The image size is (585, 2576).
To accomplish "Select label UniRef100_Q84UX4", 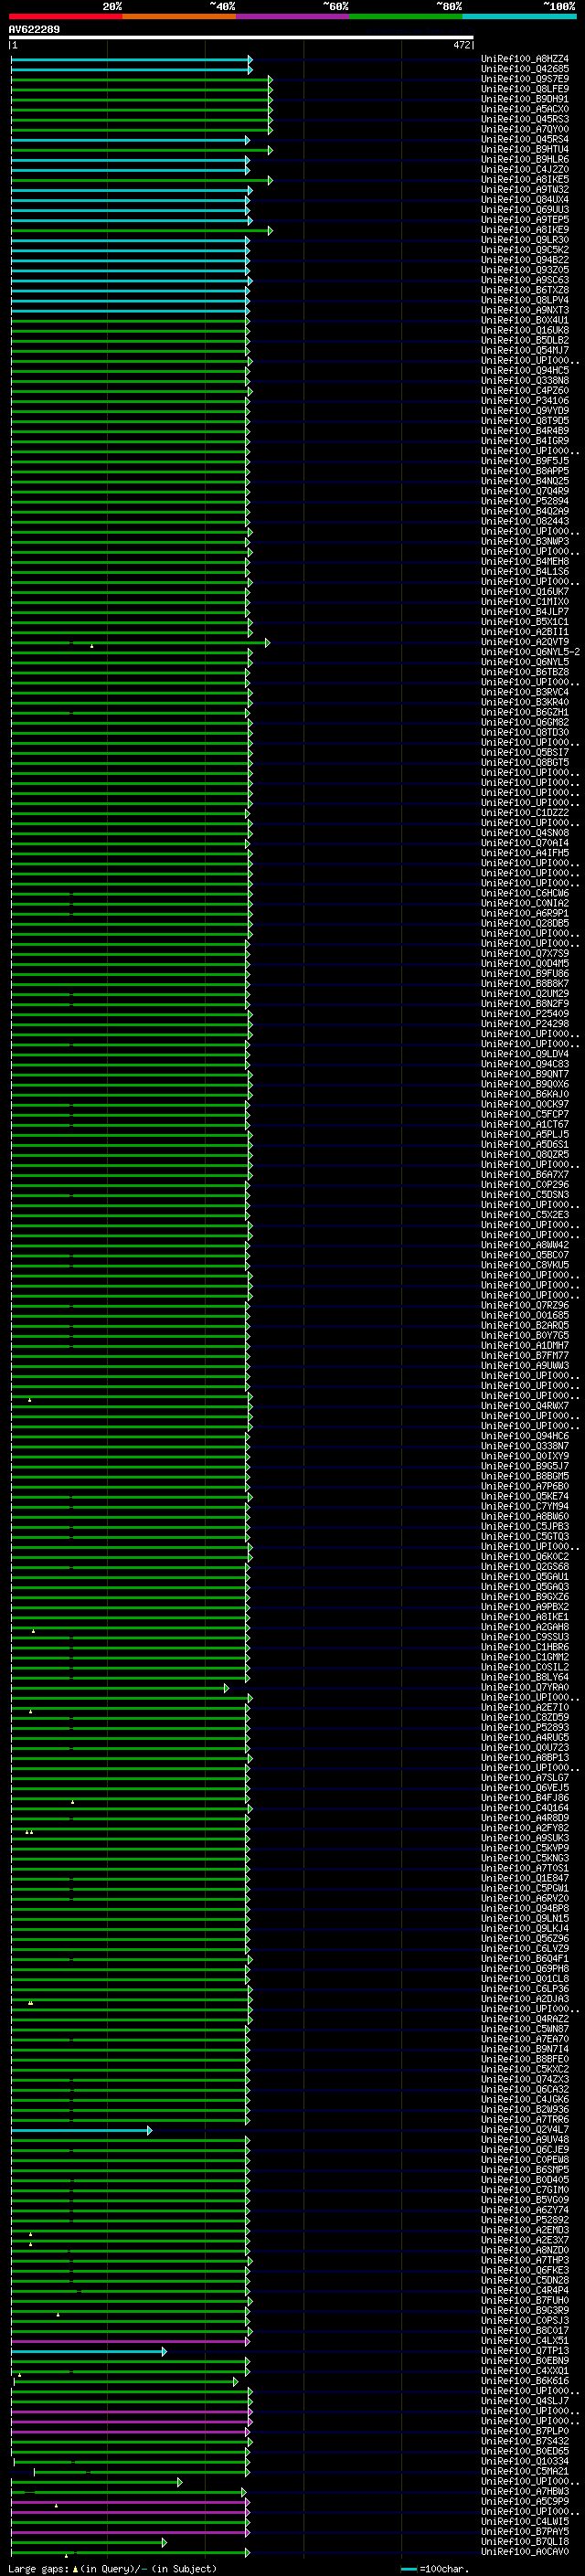I will pos(525,199).
